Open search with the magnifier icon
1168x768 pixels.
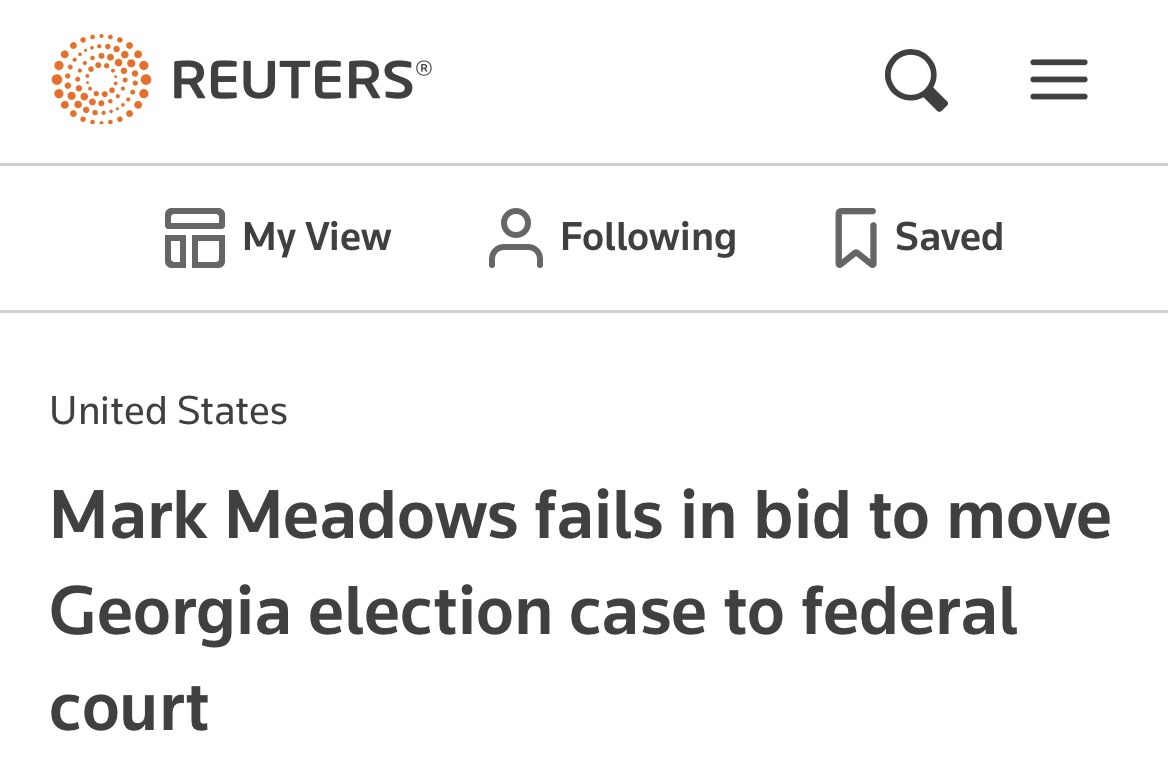(915, 79)
